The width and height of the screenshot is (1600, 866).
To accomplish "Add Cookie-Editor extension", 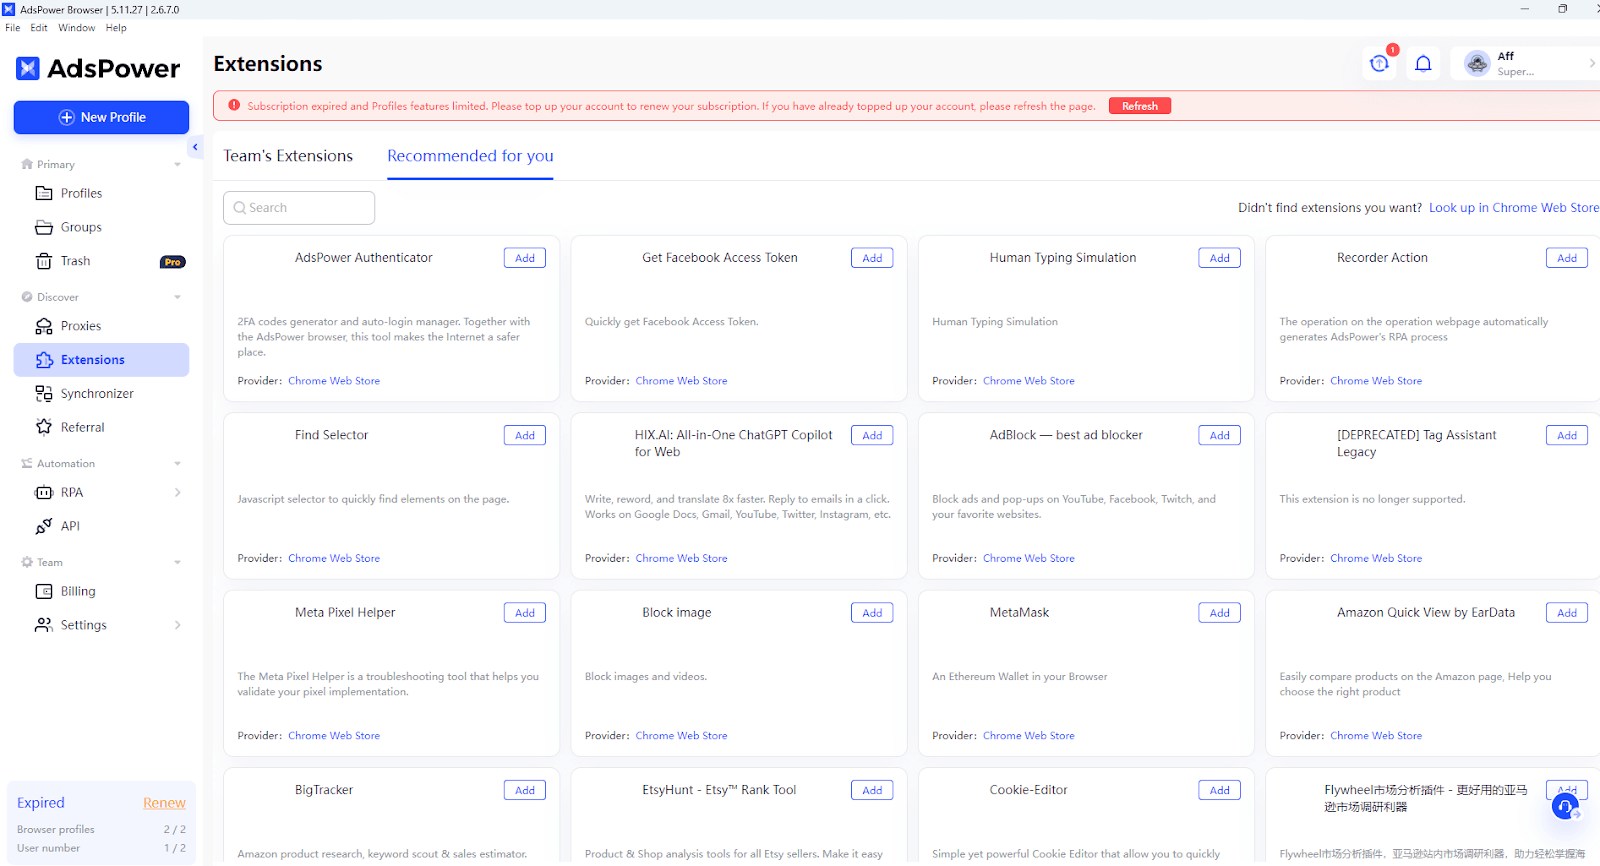I will pyautogui.click(x=1220, y=790).
